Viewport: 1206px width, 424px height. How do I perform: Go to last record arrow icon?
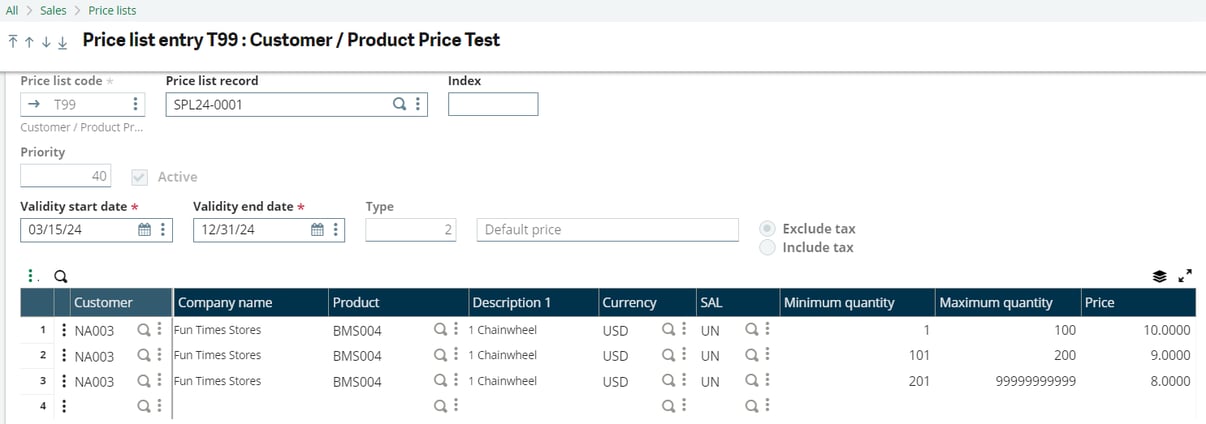(62, 42)
